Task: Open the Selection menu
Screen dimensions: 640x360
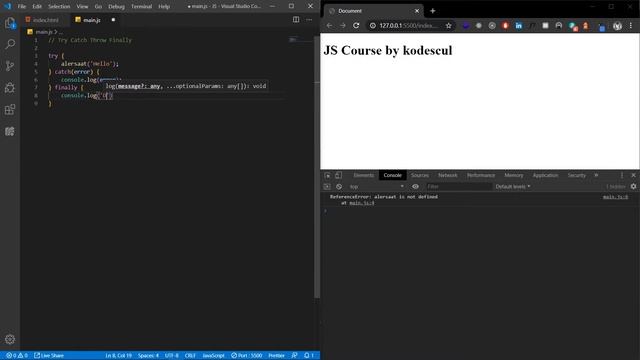Action: tap(59, 7)
